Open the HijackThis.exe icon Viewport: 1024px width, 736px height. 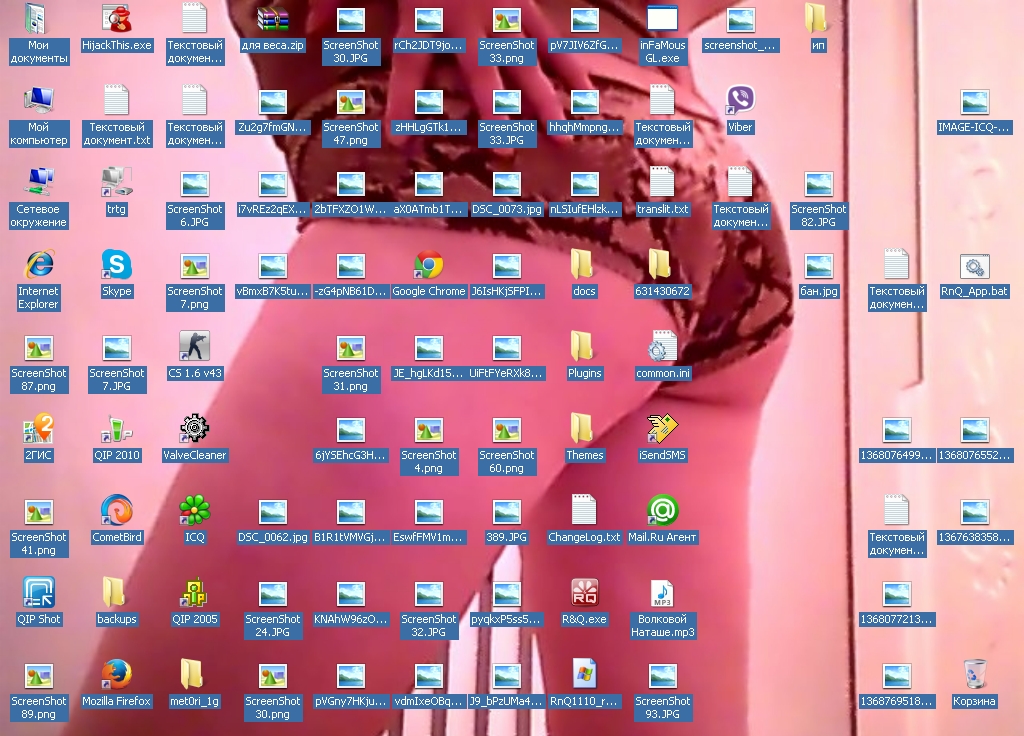tap(116, 19)
